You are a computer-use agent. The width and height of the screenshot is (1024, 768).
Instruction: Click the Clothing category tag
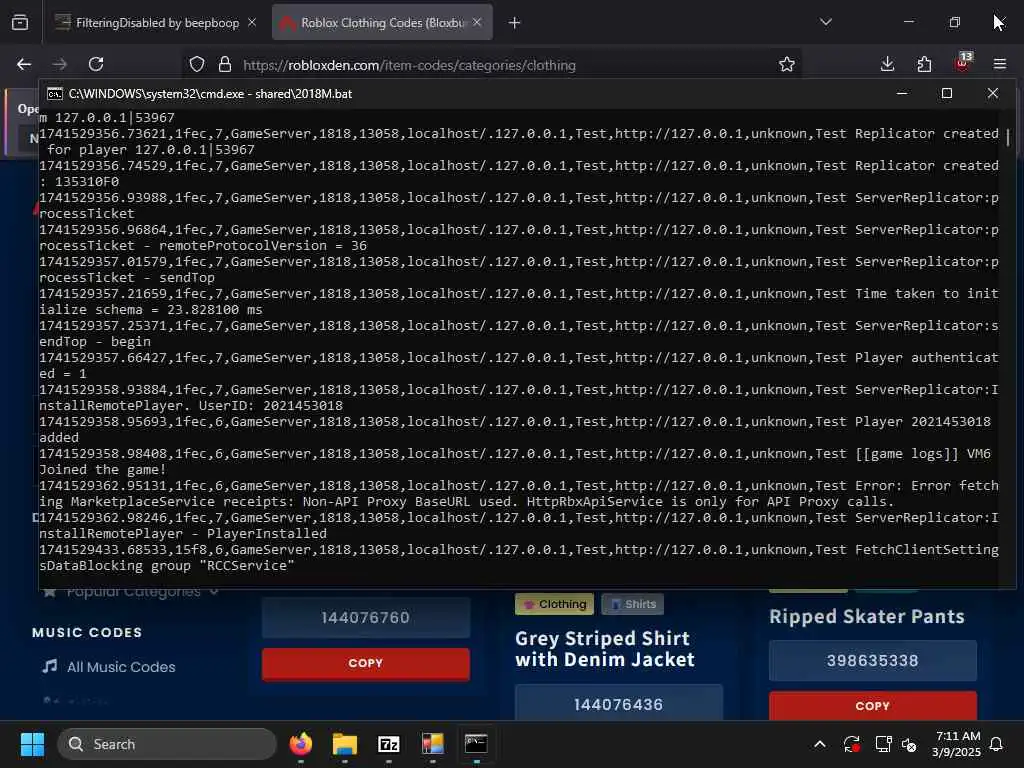(x=554, y=604)
